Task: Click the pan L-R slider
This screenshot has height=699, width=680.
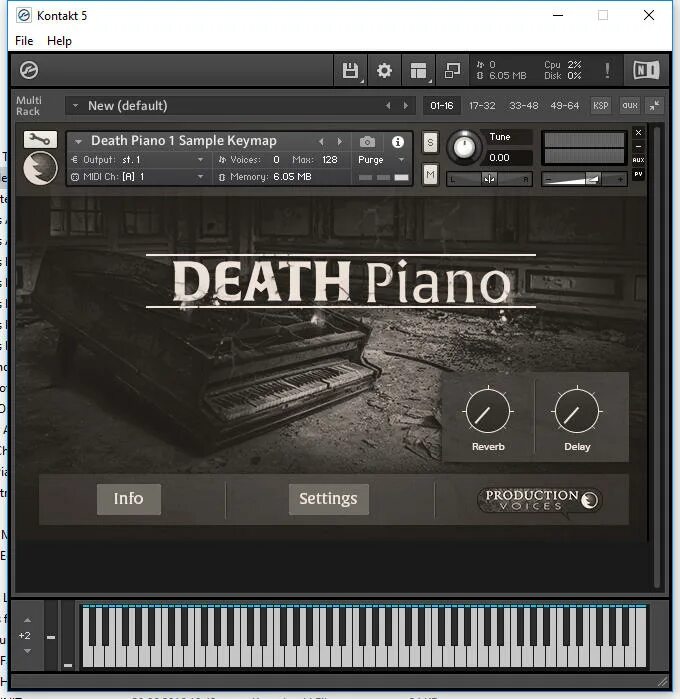Action: [x=489, y=179]
